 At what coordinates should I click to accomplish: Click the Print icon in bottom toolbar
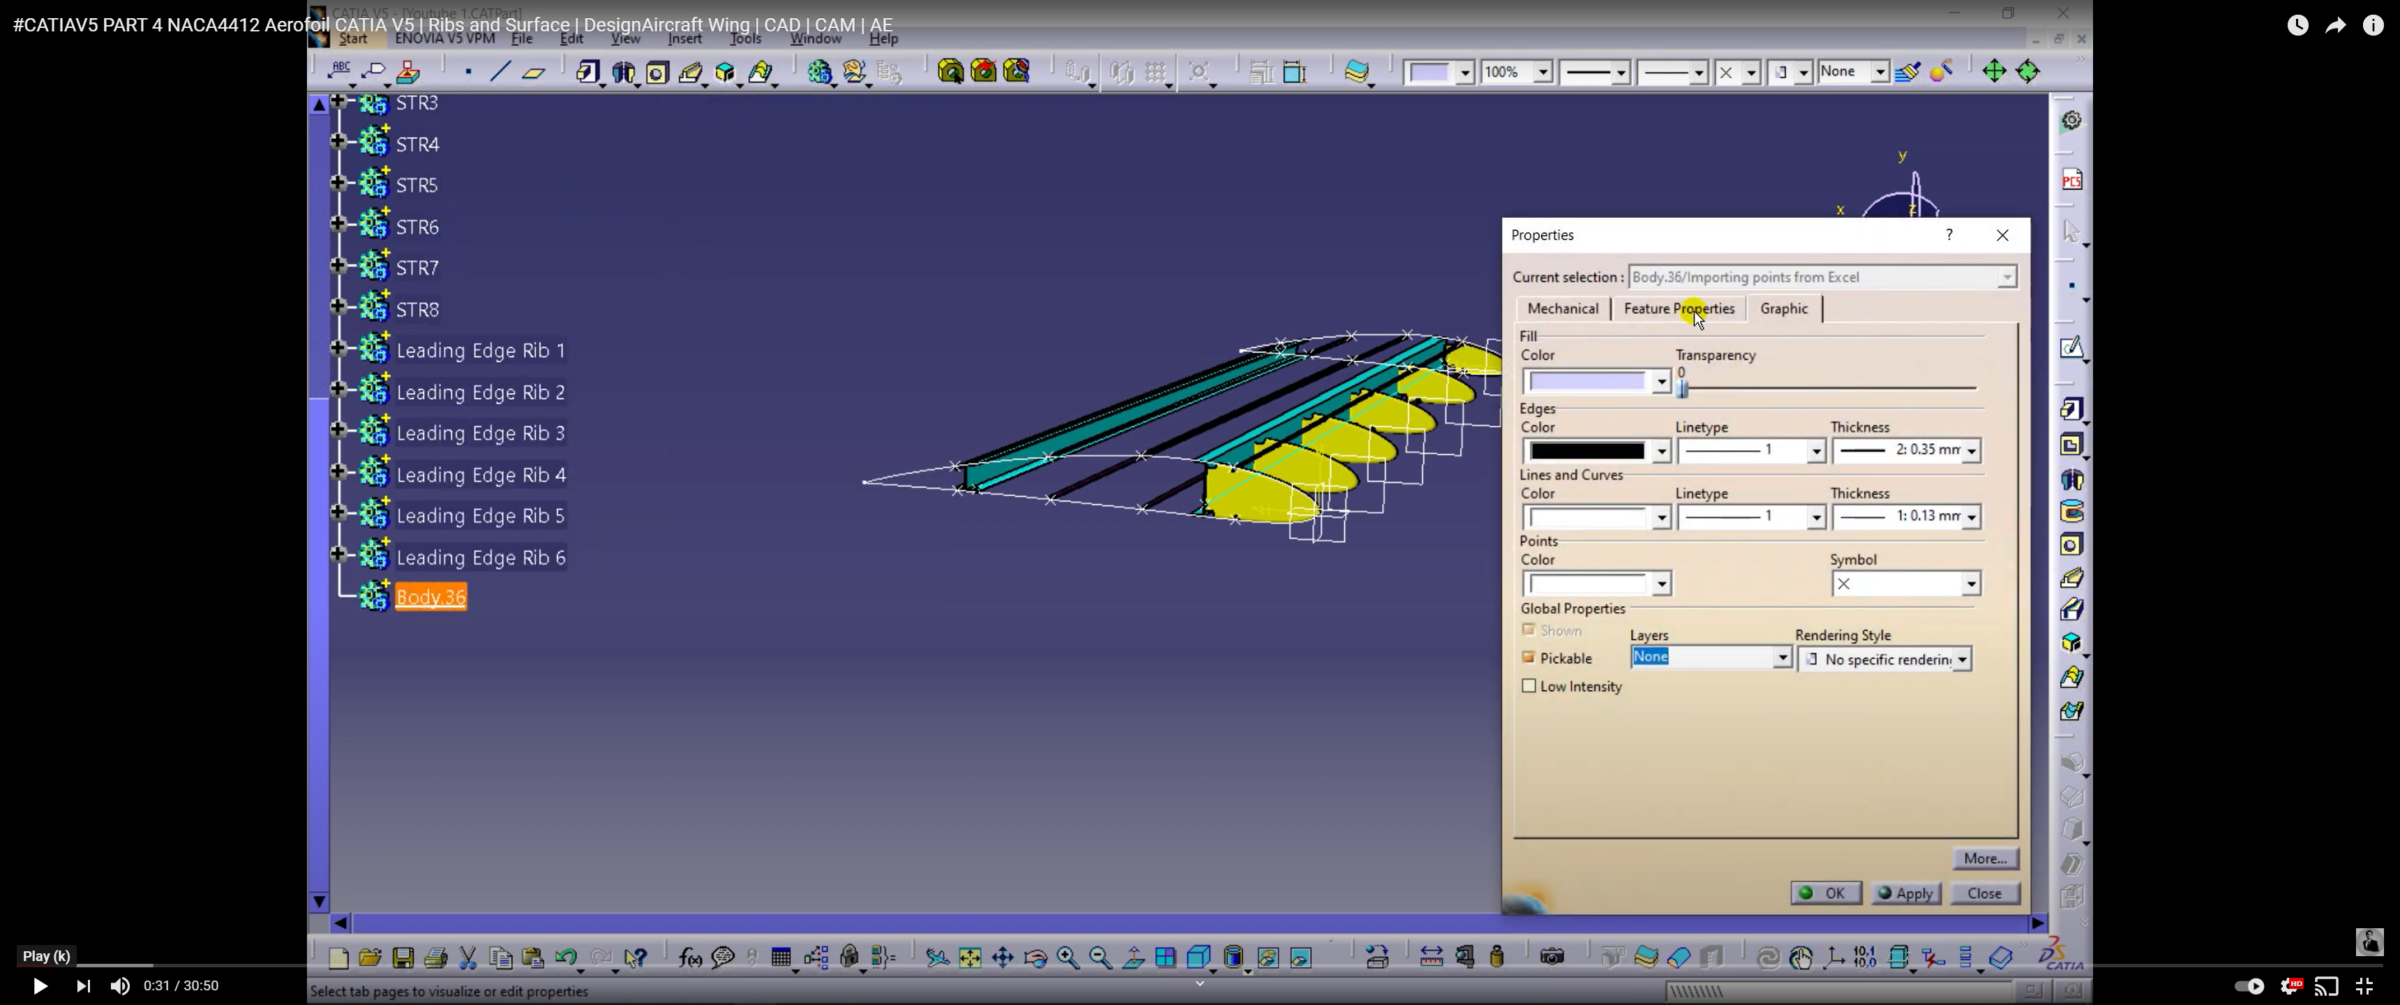pos(436,958)
